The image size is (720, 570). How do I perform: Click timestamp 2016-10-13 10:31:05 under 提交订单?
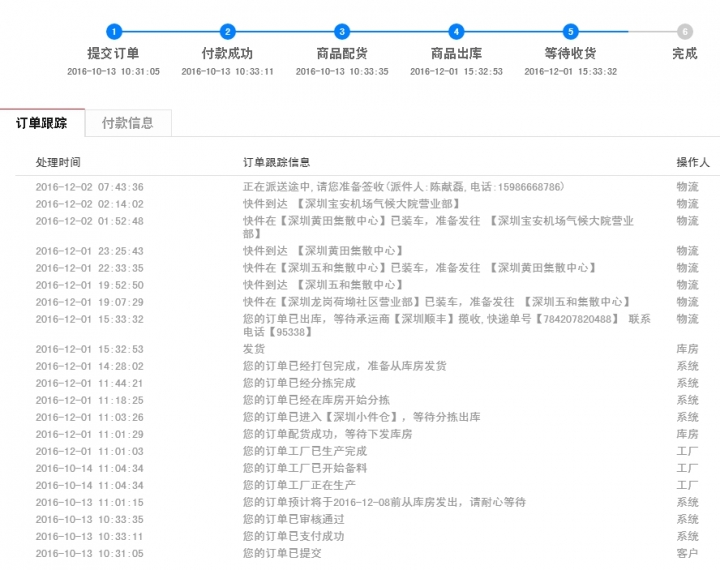point(113,72)
